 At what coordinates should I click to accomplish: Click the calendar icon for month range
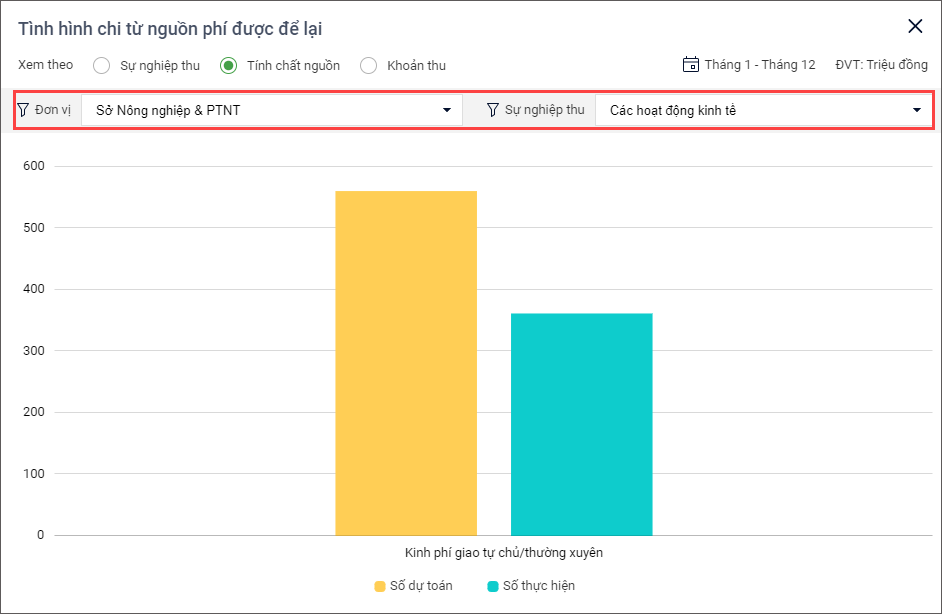click(690, 65)
